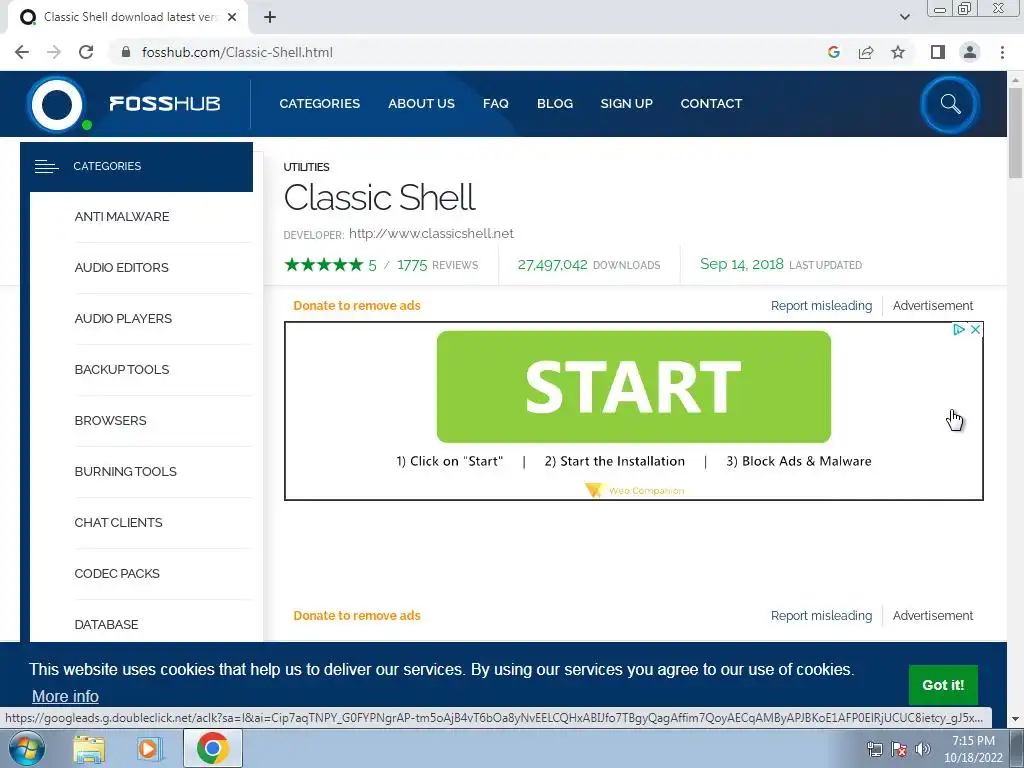Click the upper Donate to remove ads link

[357, 306]
